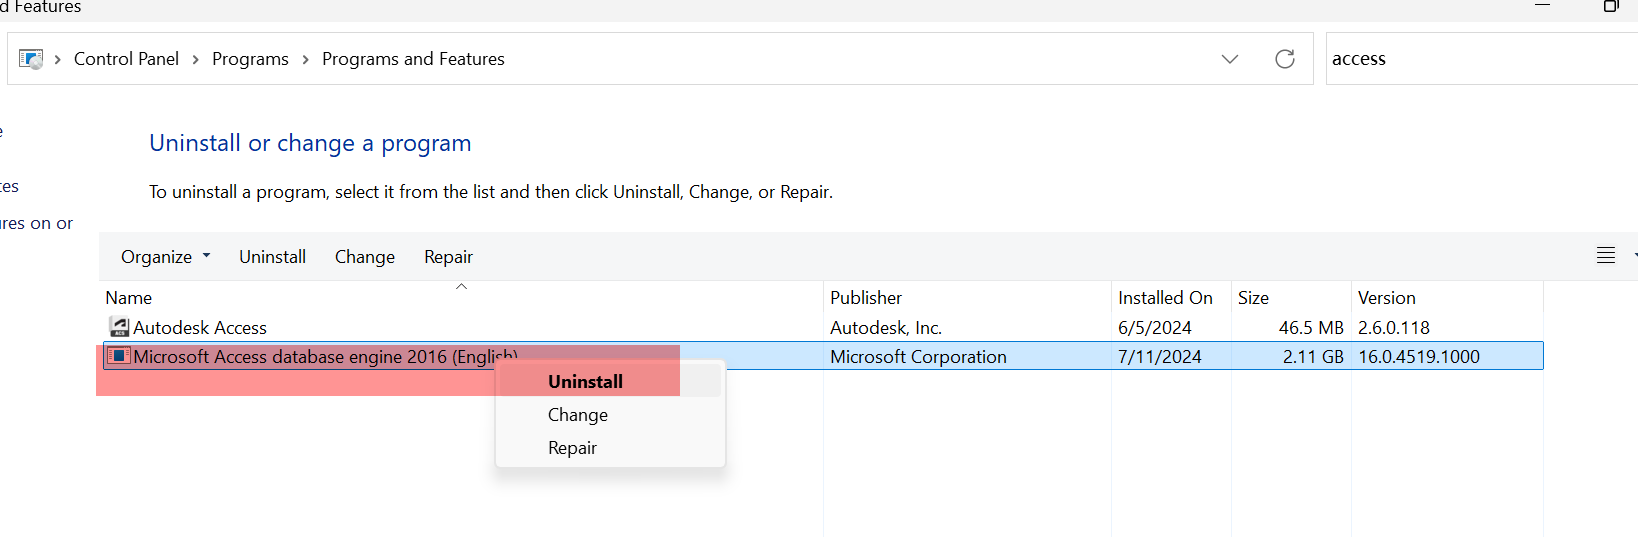Click the Change toolbar button

(365, 257)
